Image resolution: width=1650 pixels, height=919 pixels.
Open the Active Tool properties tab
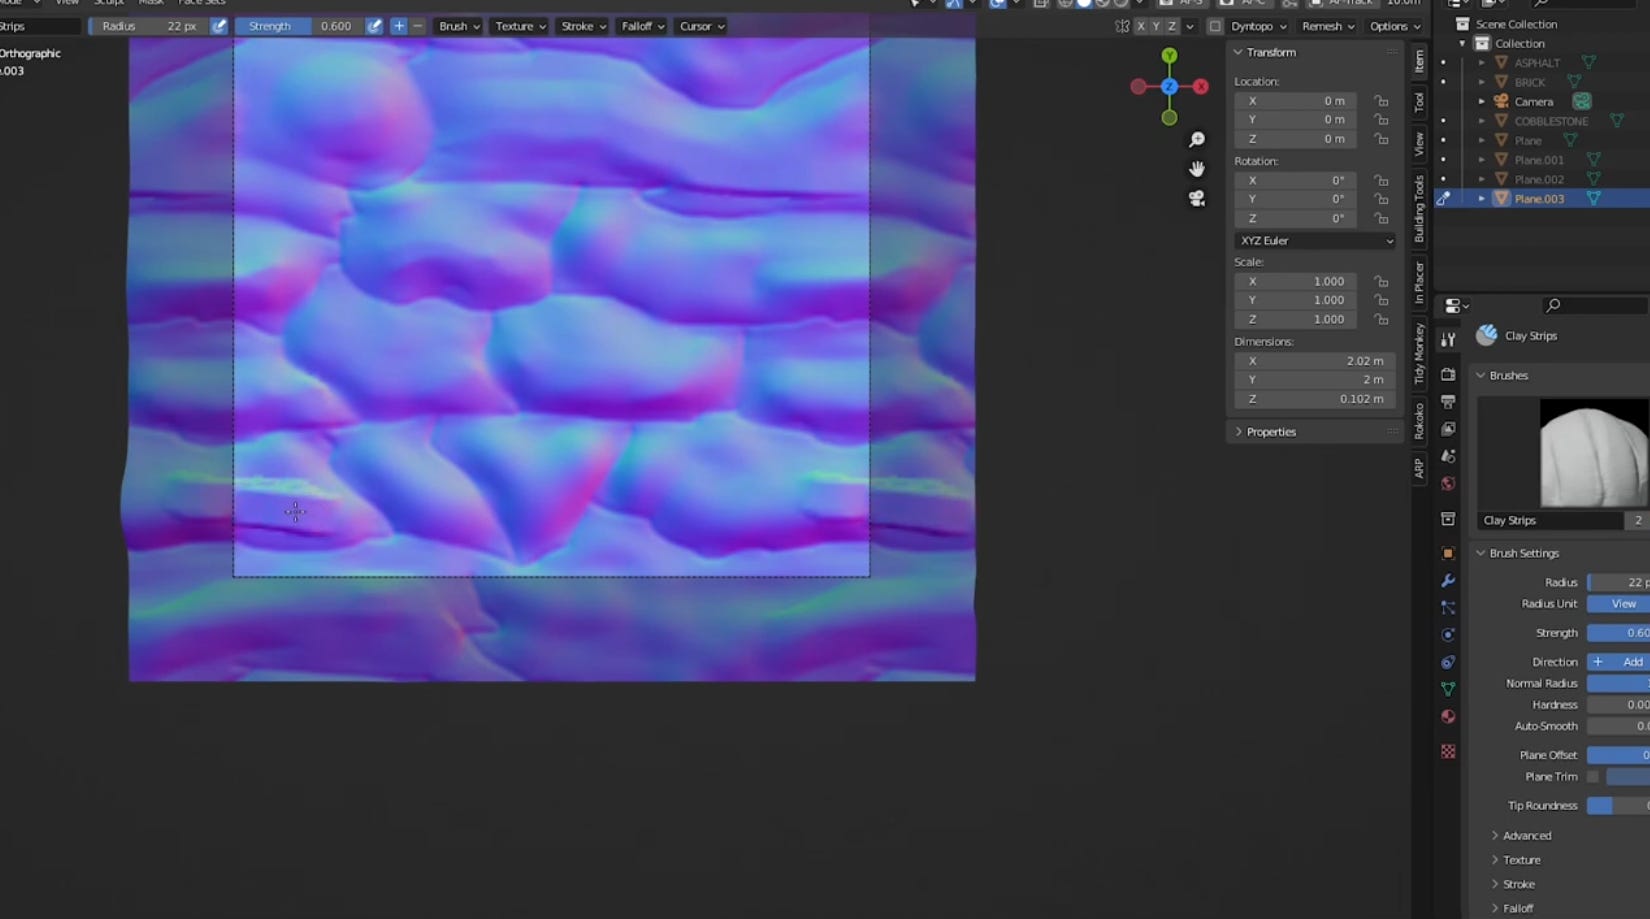point(1448,341)
